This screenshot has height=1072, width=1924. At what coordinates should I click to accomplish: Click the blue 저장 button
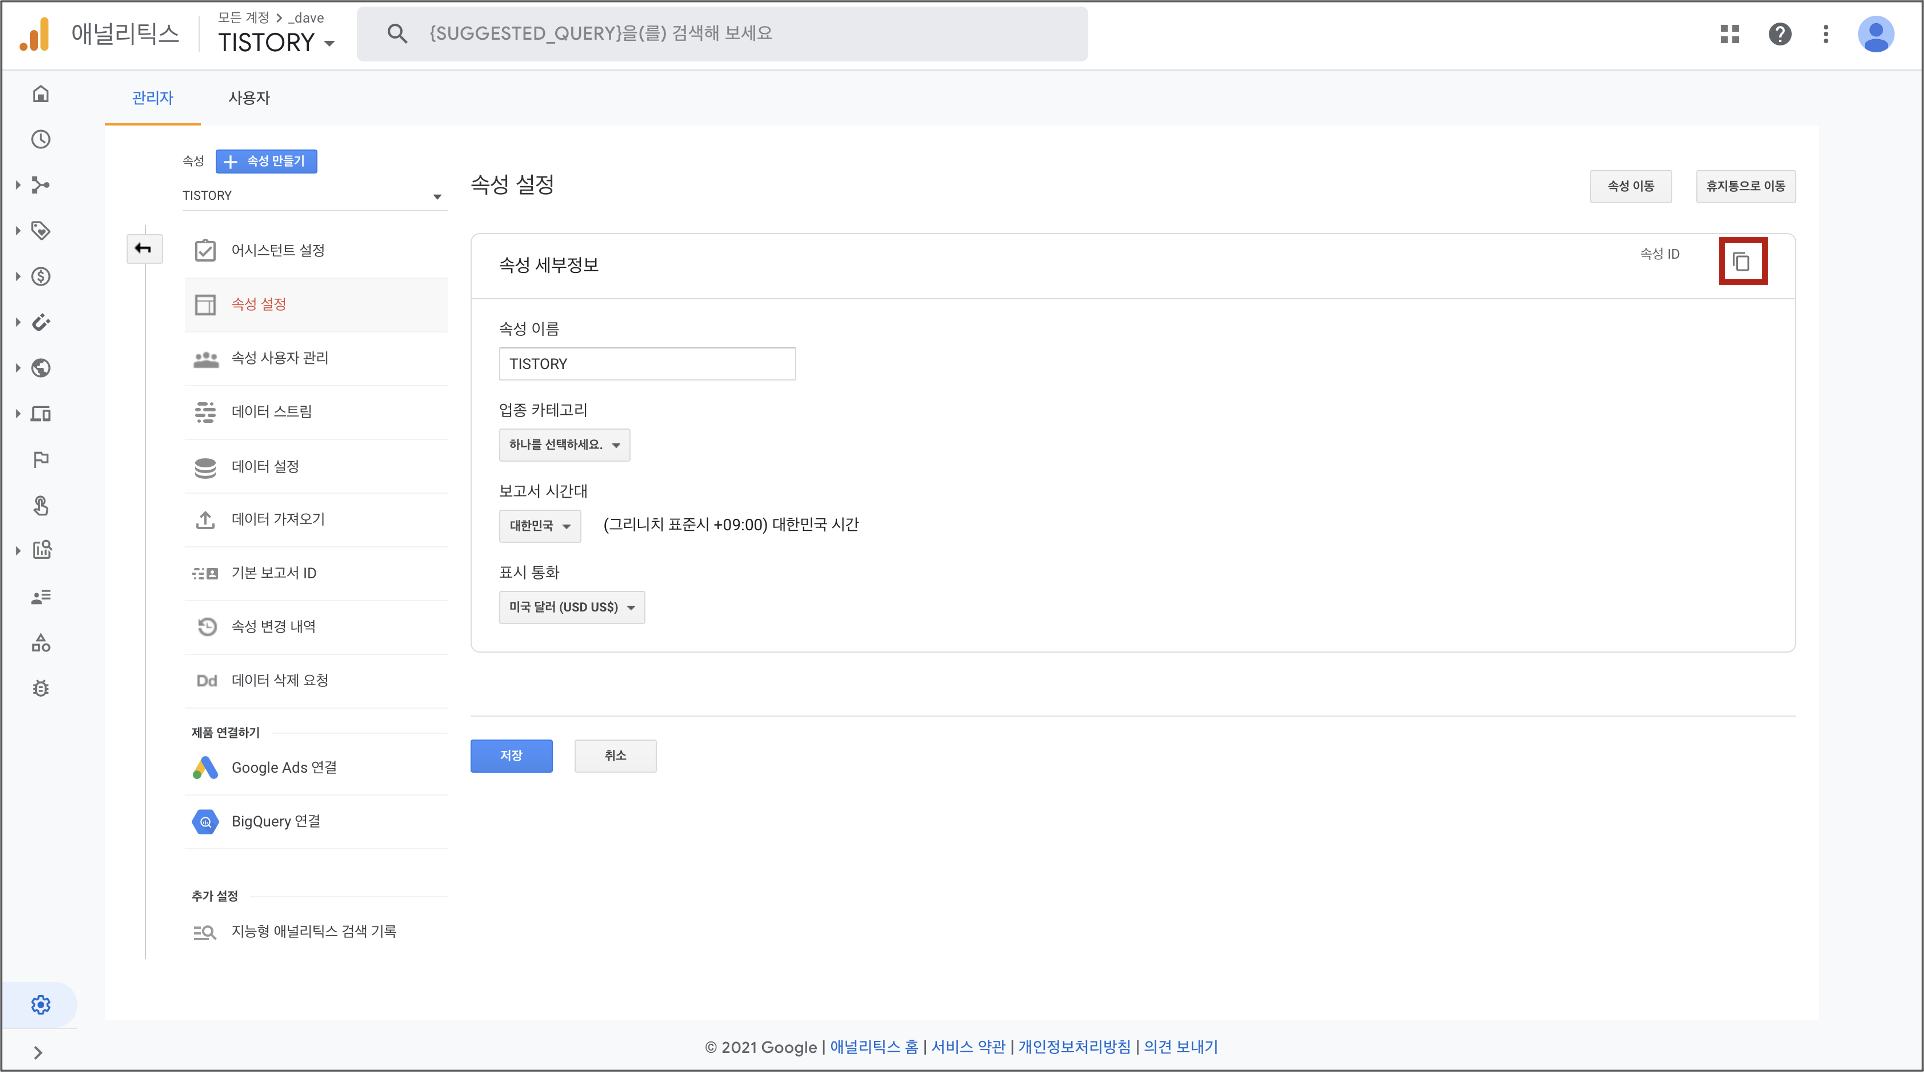[511, 756]
